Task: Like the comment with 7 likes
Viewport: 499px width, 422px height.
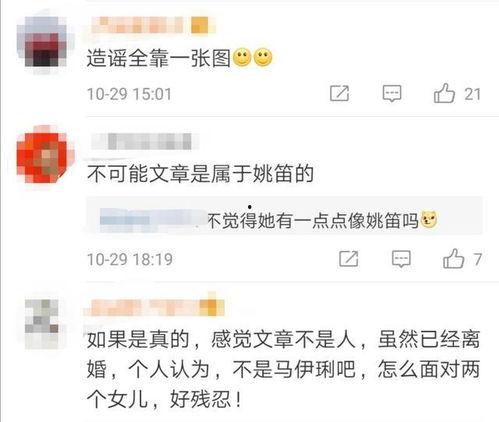Action: pos(462,259)
